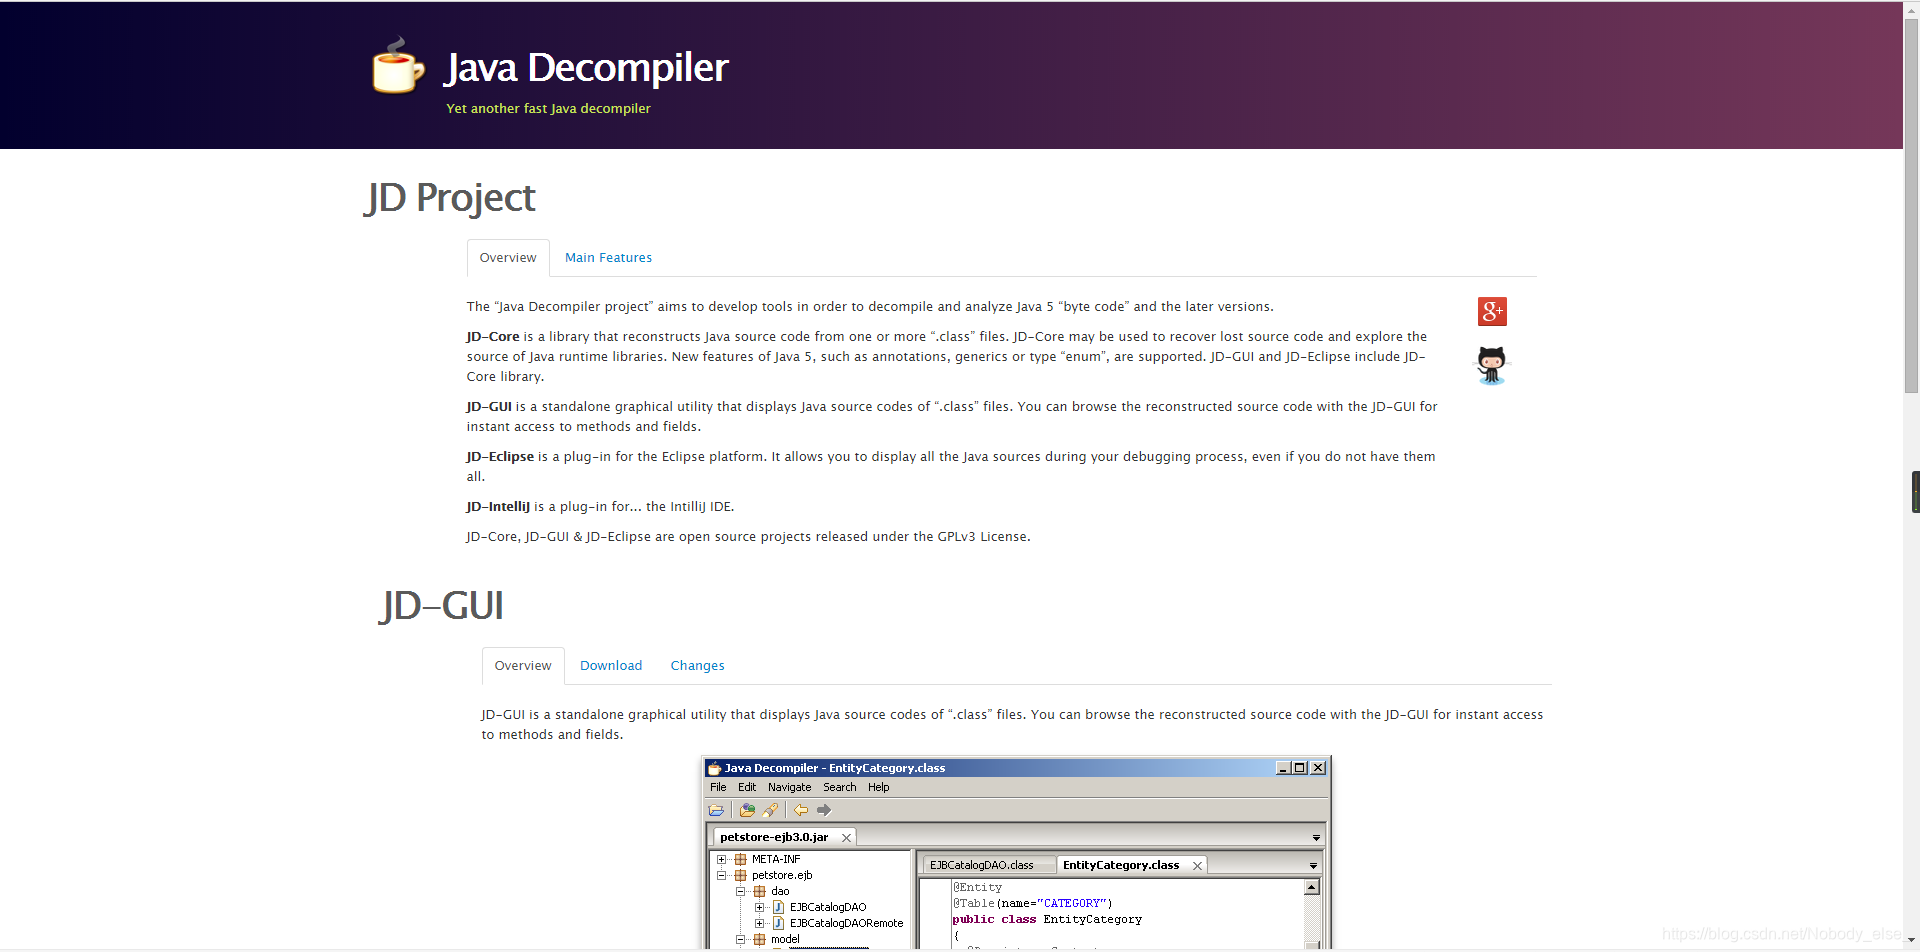Click the @Entity annotation in code
The image size is (1920, 952).
(x=977, y=887)
